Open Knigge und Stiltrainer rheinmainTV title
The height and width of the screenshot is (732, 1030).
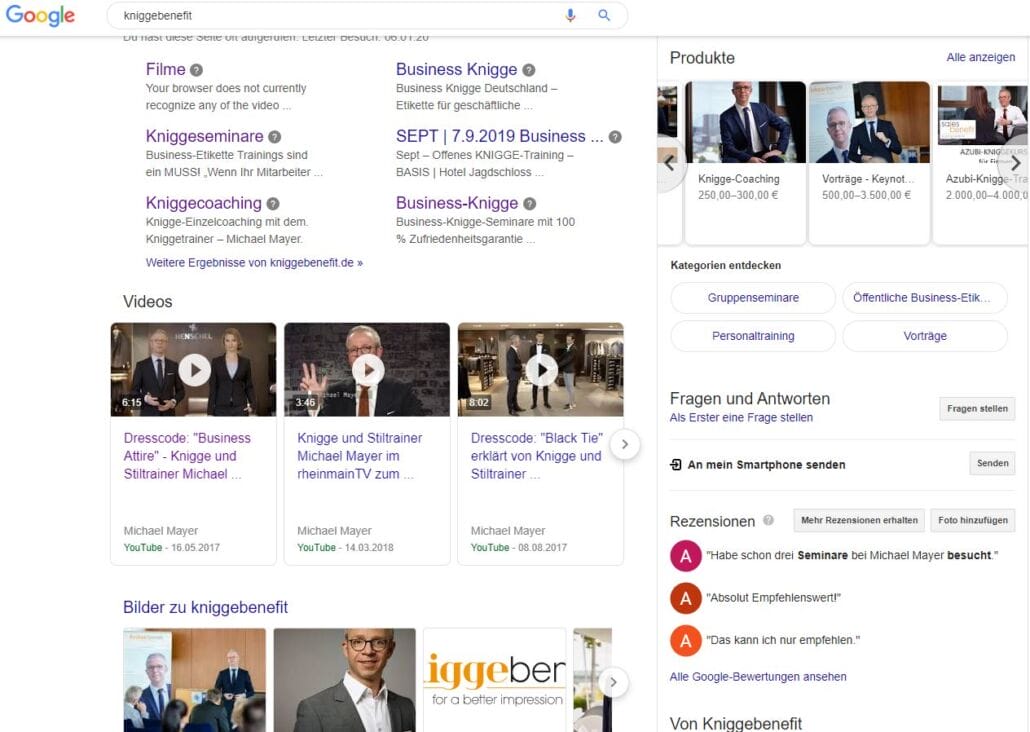tap(359, 456)
